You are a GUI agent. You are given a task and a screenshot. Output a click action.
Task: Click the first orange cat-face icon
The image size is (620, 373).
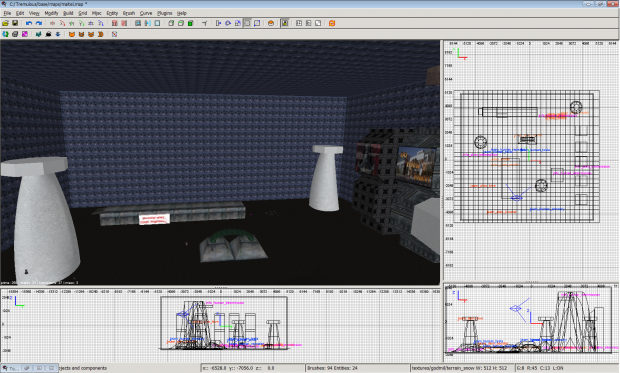[72, 34]
